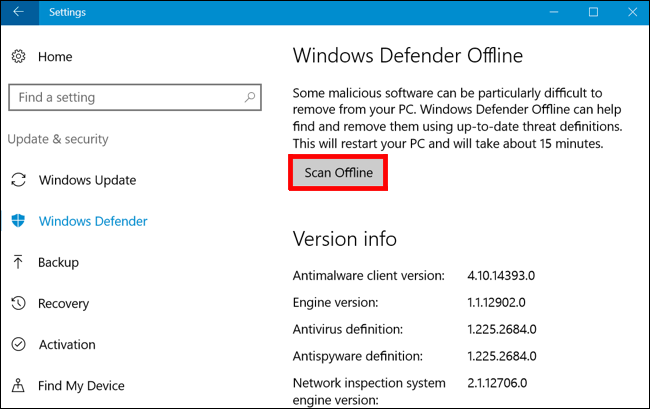Click the Scan Offline button
Image resolution: width=650 pixels, height=409 pixels.
(338, 172)
